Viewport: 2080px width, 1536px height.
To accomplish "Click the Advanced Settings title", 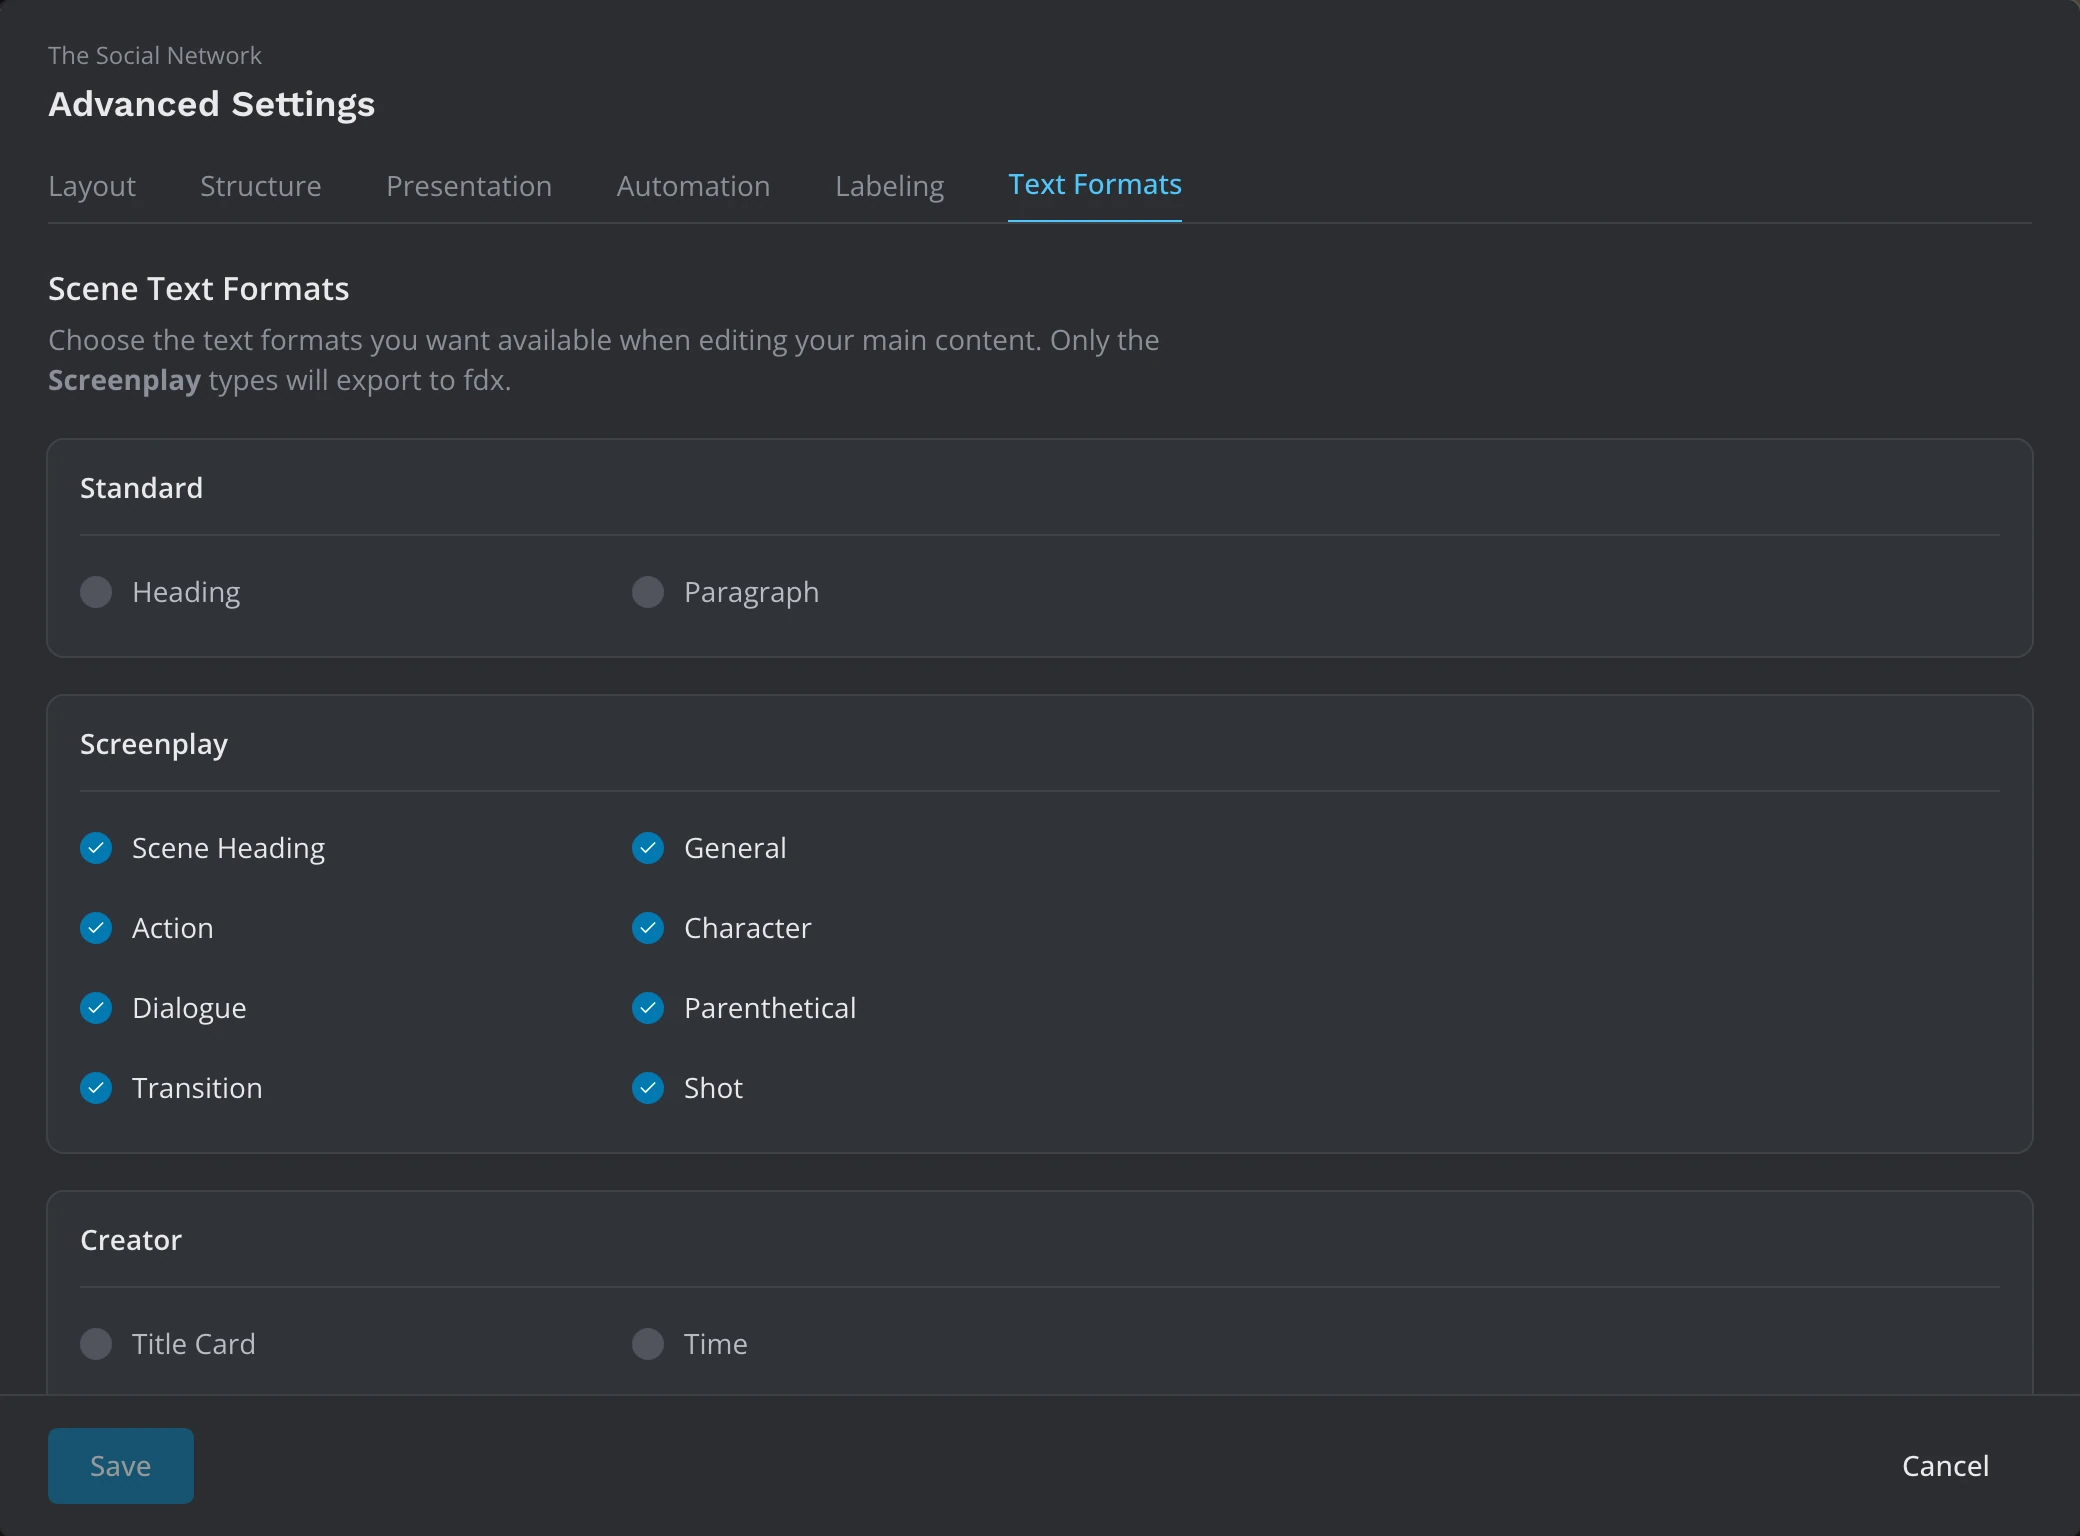I will (x=212, y=105).
